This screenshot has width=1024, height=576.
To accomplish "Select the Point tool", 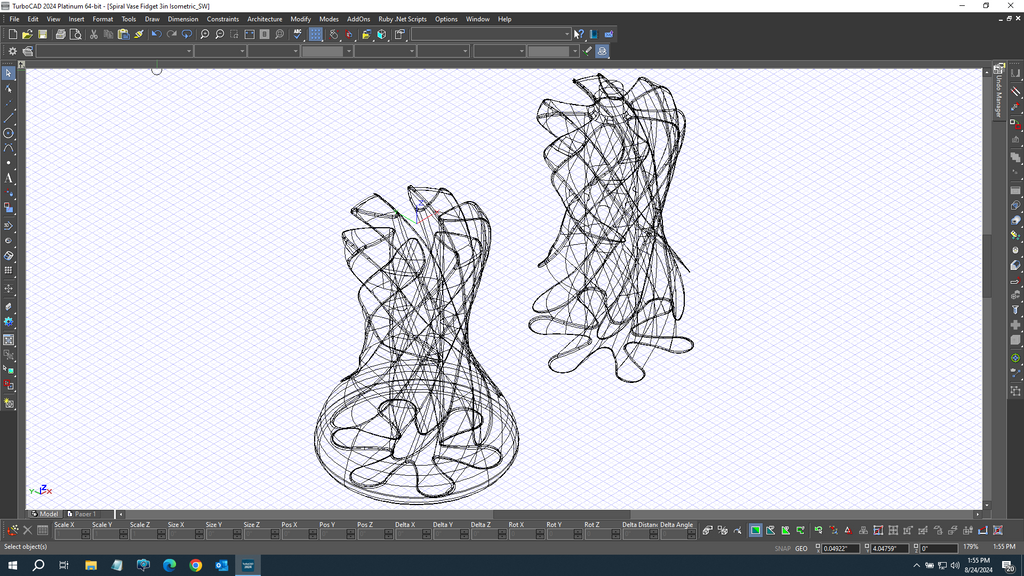I will click(x=8, y=163).
